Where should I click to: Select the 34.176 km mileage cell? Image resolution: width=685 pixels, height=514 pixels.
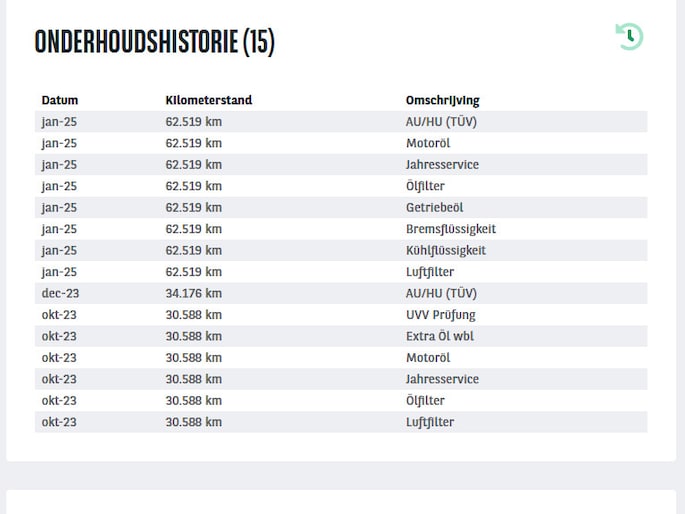[x=193, y=293]
